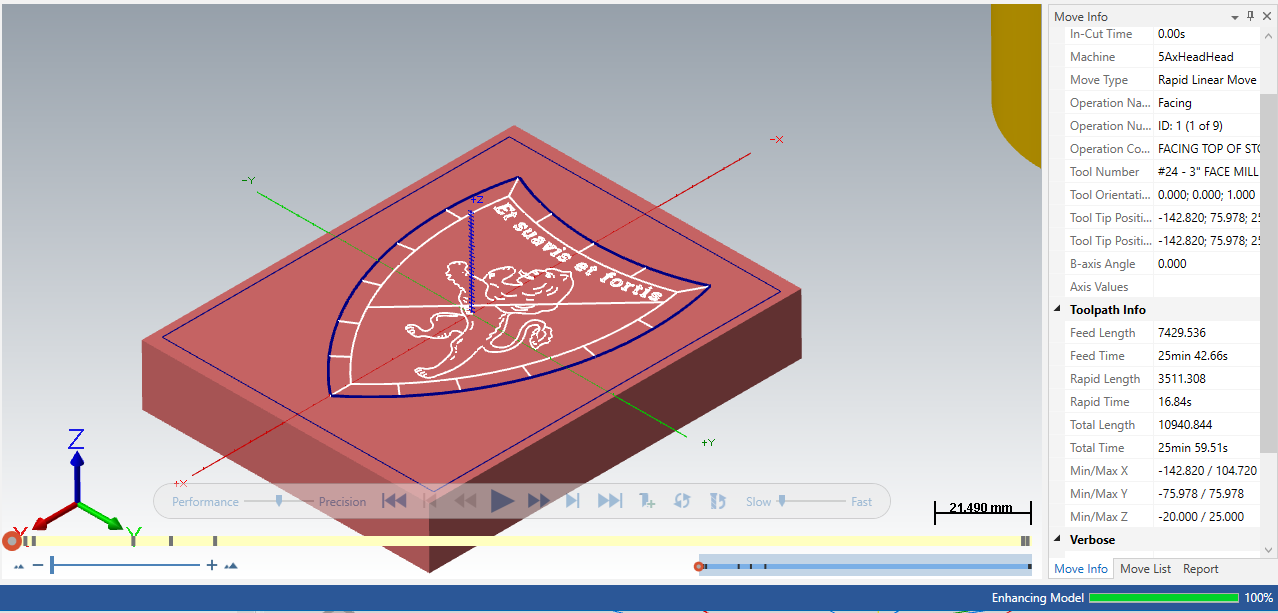Image resolution: width=1278 pixels, height=613 pixels.
Task: Click the fast forward button
Action: coord(539,501)
